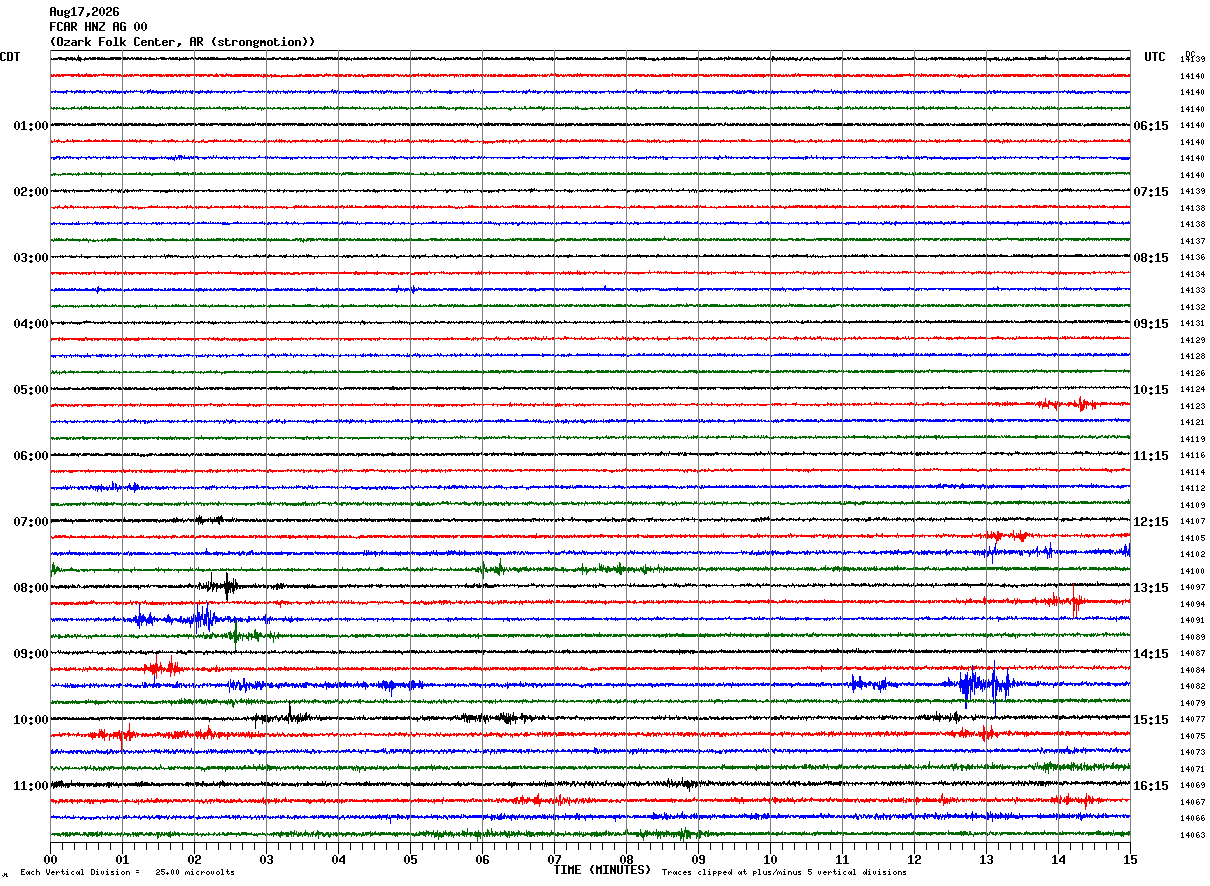Screen dimensions: 1210x886
Task: Click the UTC timezone header
Action: point(1155,57)
